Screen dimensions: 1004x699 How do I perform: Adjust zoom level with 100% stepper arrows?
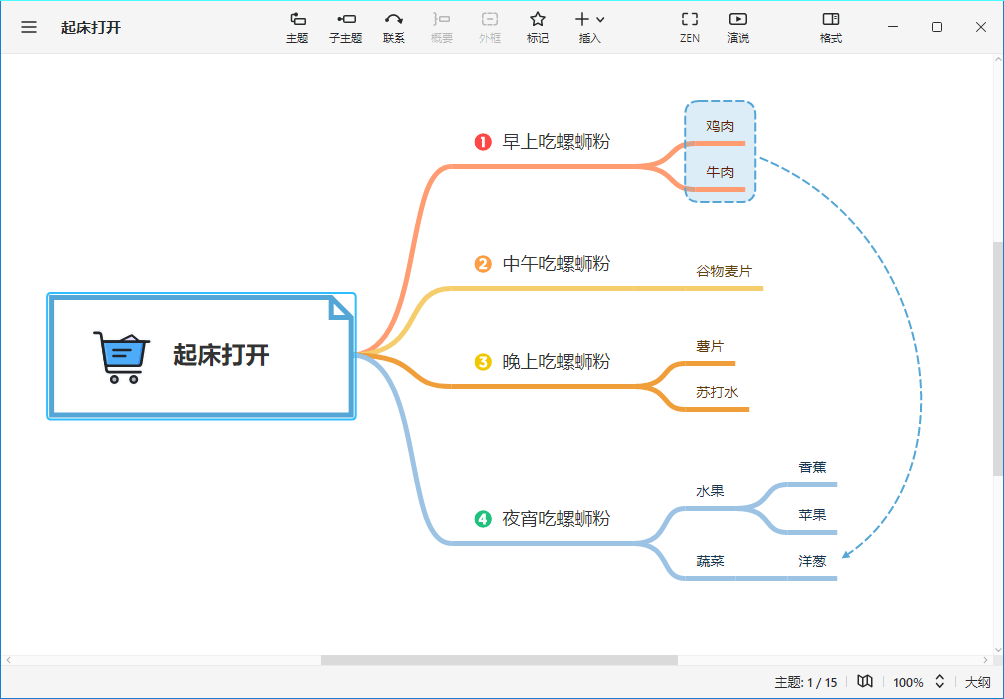pos(939,682)
